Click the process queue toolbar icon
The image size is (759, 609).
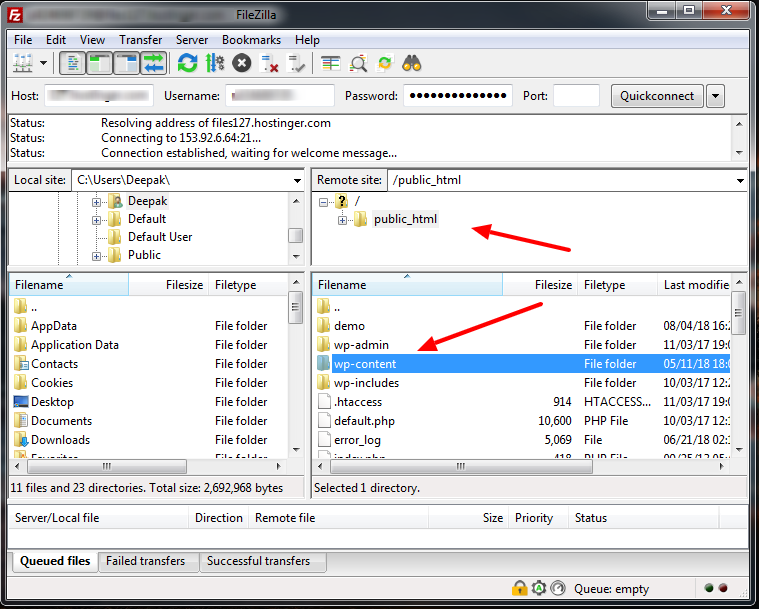point(214,63)
